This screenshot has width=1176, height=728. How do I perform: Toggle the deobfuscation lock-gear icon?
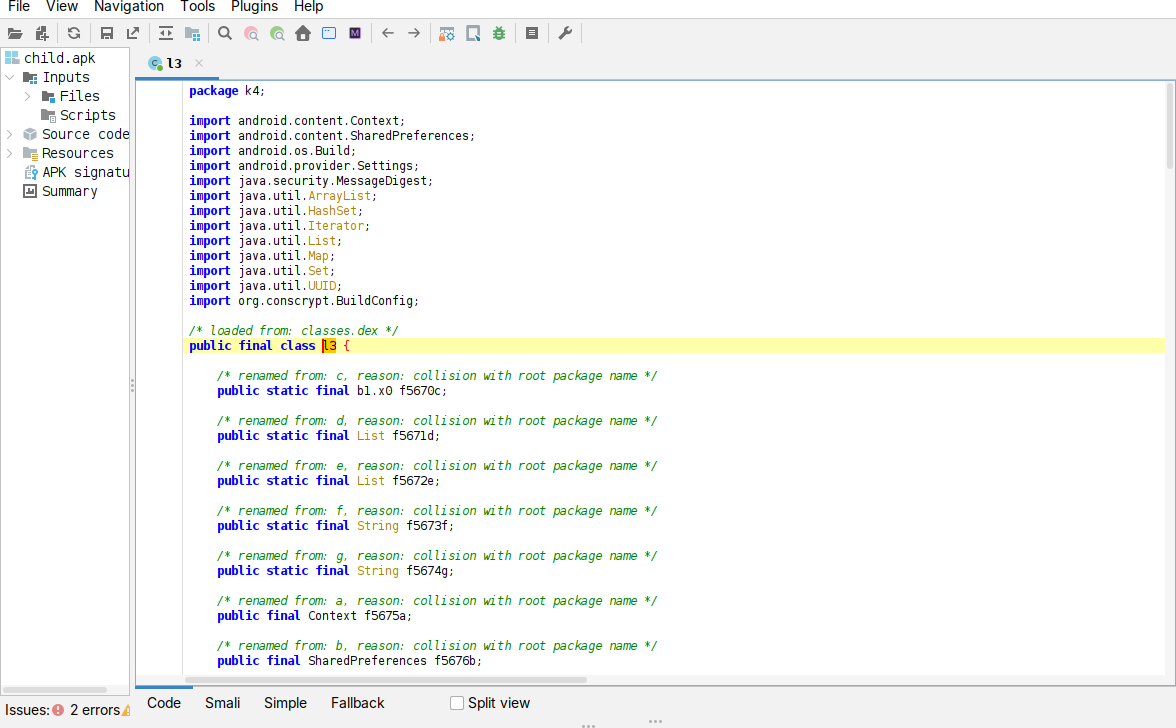click(x=447, y=33)
